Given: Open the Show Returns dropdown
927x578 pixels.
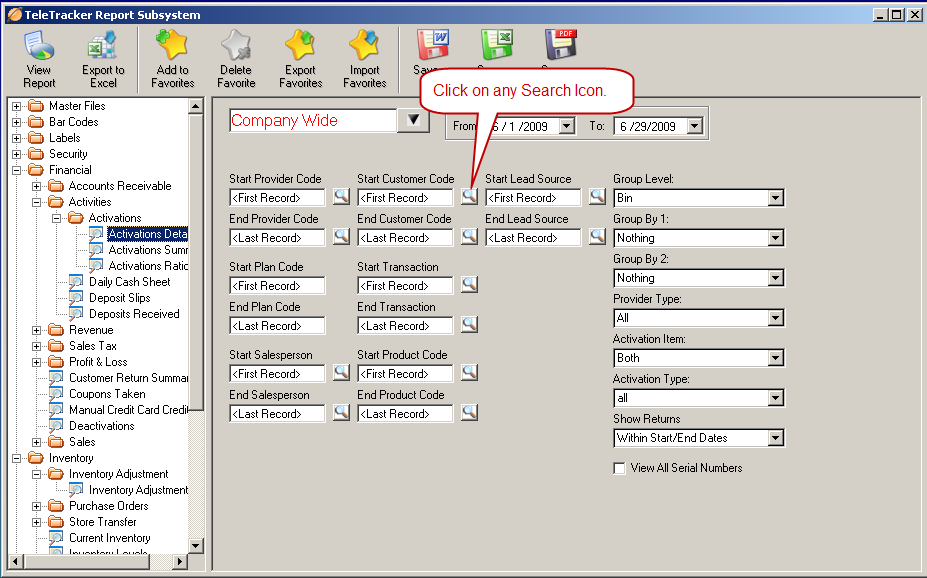Looking at the screenshot, I should pos(775,438).
